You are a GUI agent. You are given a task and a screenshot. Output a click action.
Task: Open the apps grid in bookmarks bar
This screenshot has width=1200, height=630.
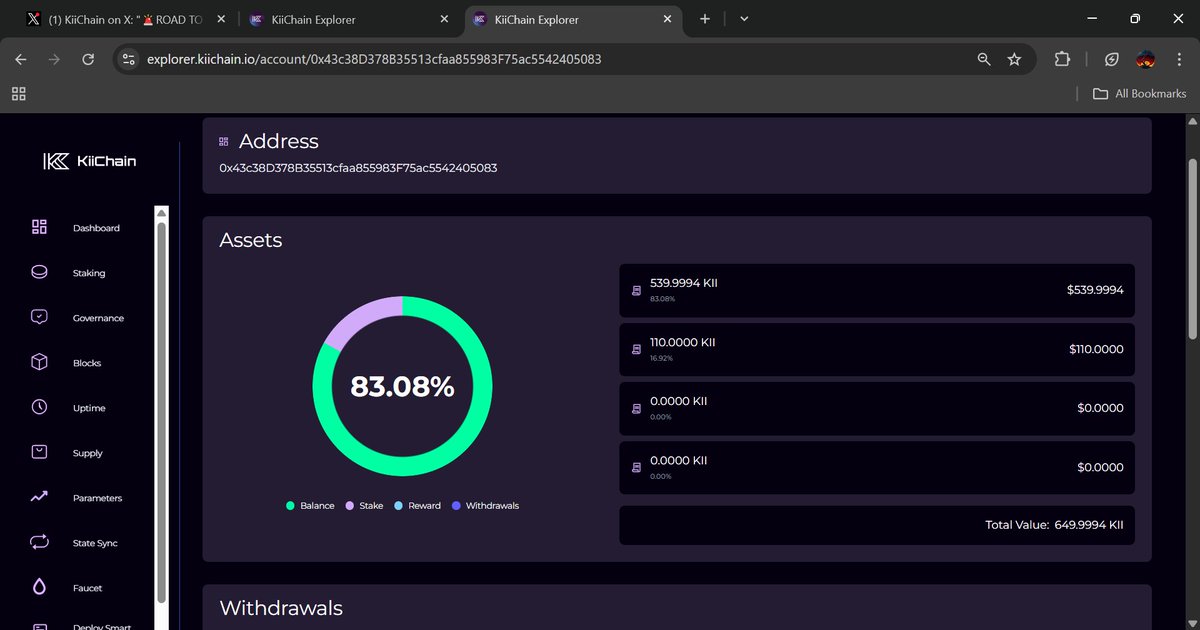coord(18,93)
